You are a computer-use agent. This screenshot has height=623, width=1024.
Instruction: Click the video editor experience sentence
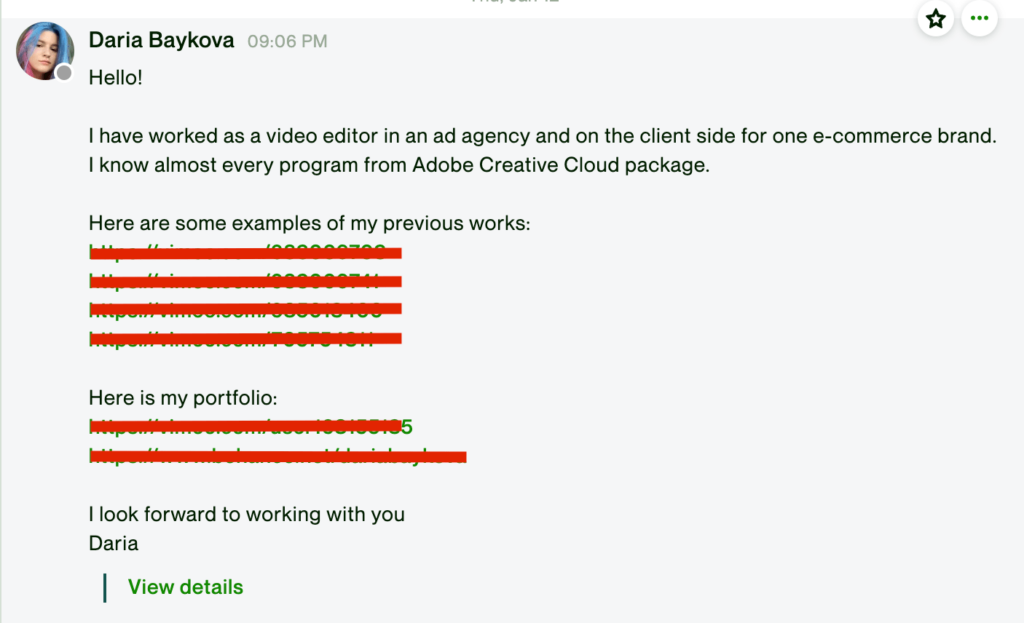tap(542, 136)
